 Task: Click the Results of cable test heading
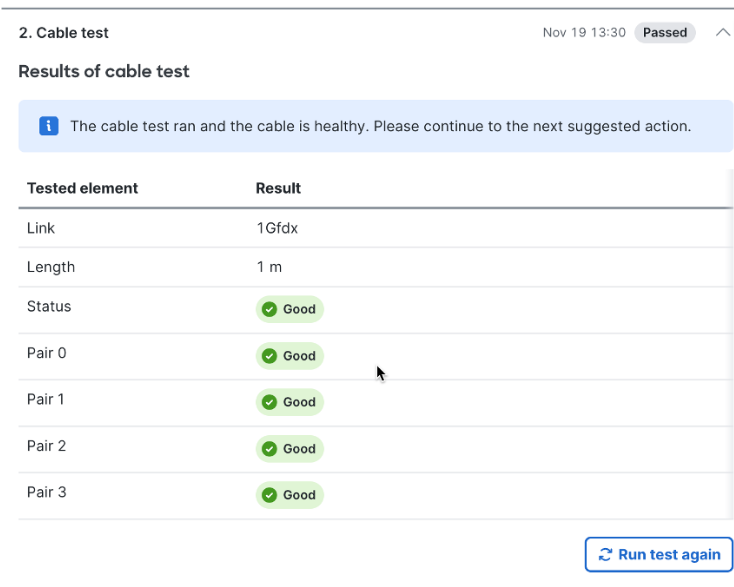click(104, 71)
